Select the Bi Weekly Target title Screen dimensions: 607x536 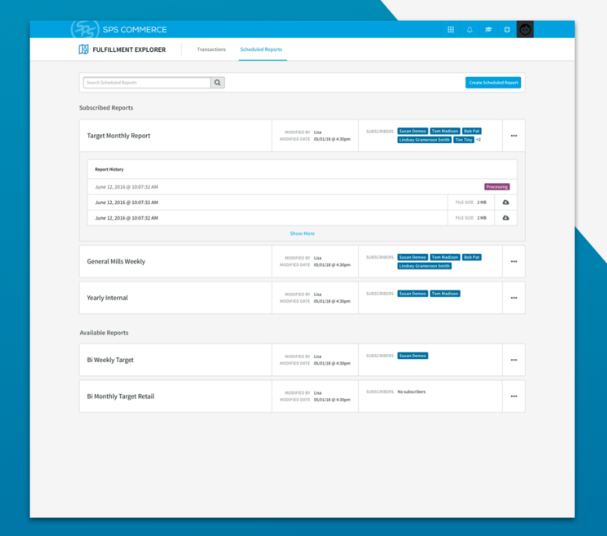click(110, 360)
